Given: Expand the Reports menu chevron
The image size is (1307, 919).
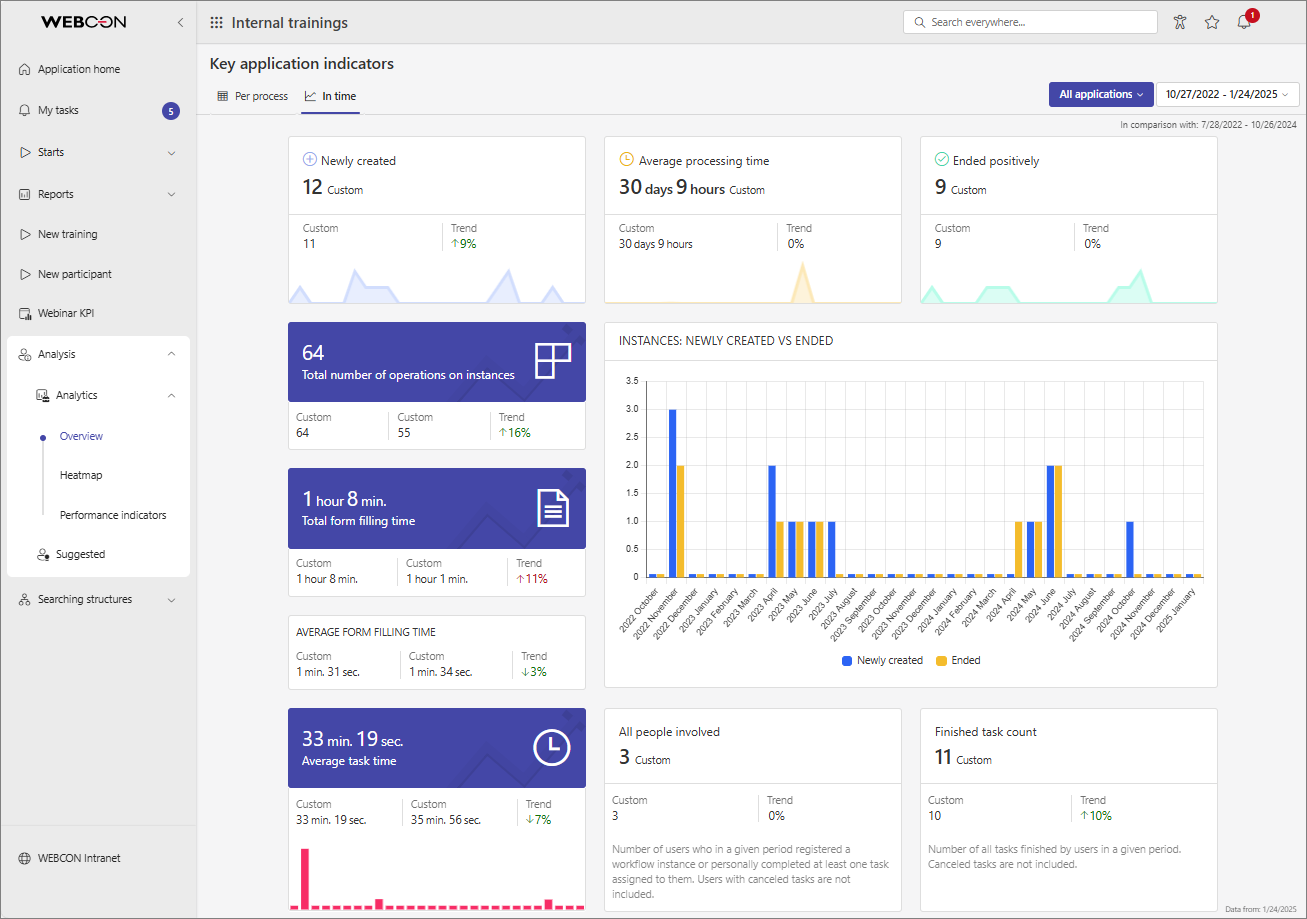Looking at the screenshot, I should click(x=171, y=195).
